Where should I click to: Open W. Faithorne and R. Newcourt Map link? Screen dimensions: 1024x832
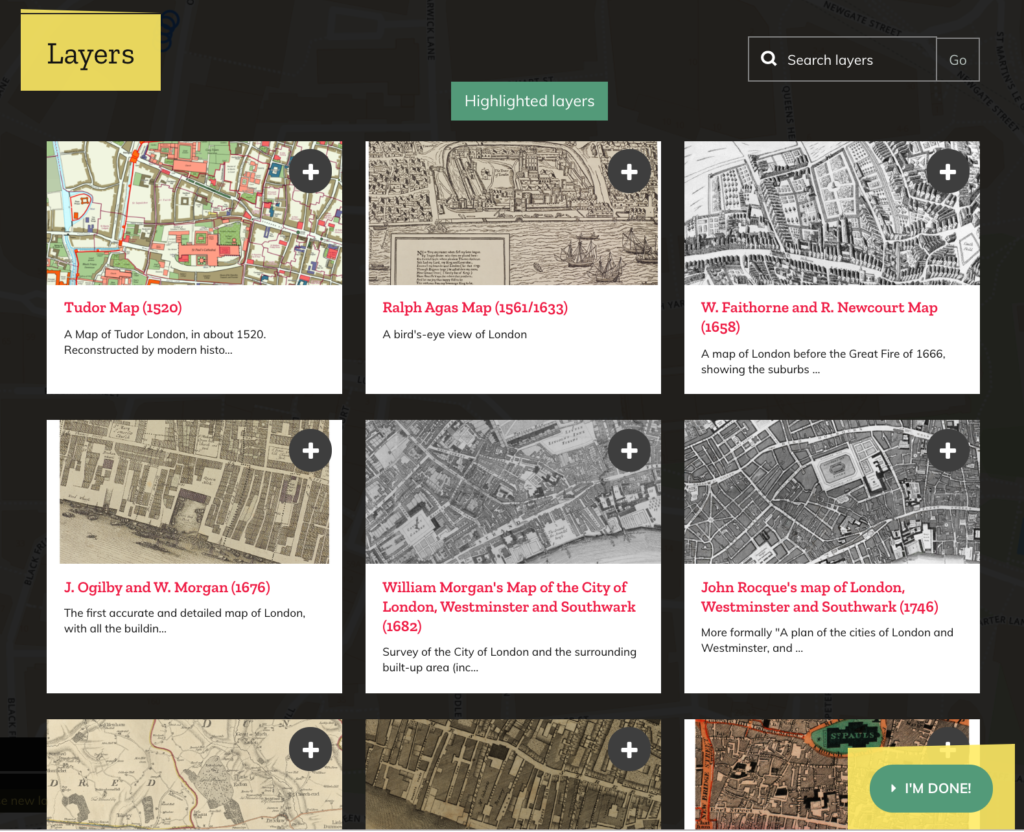pos(819,317)
